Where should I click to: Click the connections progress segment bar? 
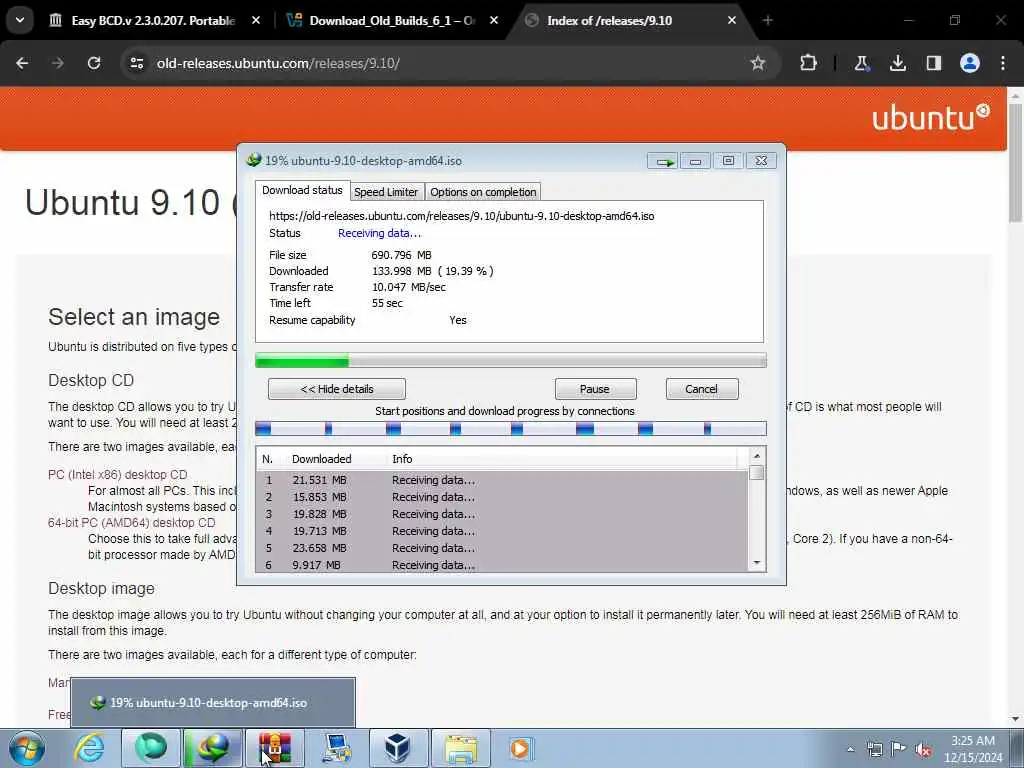(511, 429)
